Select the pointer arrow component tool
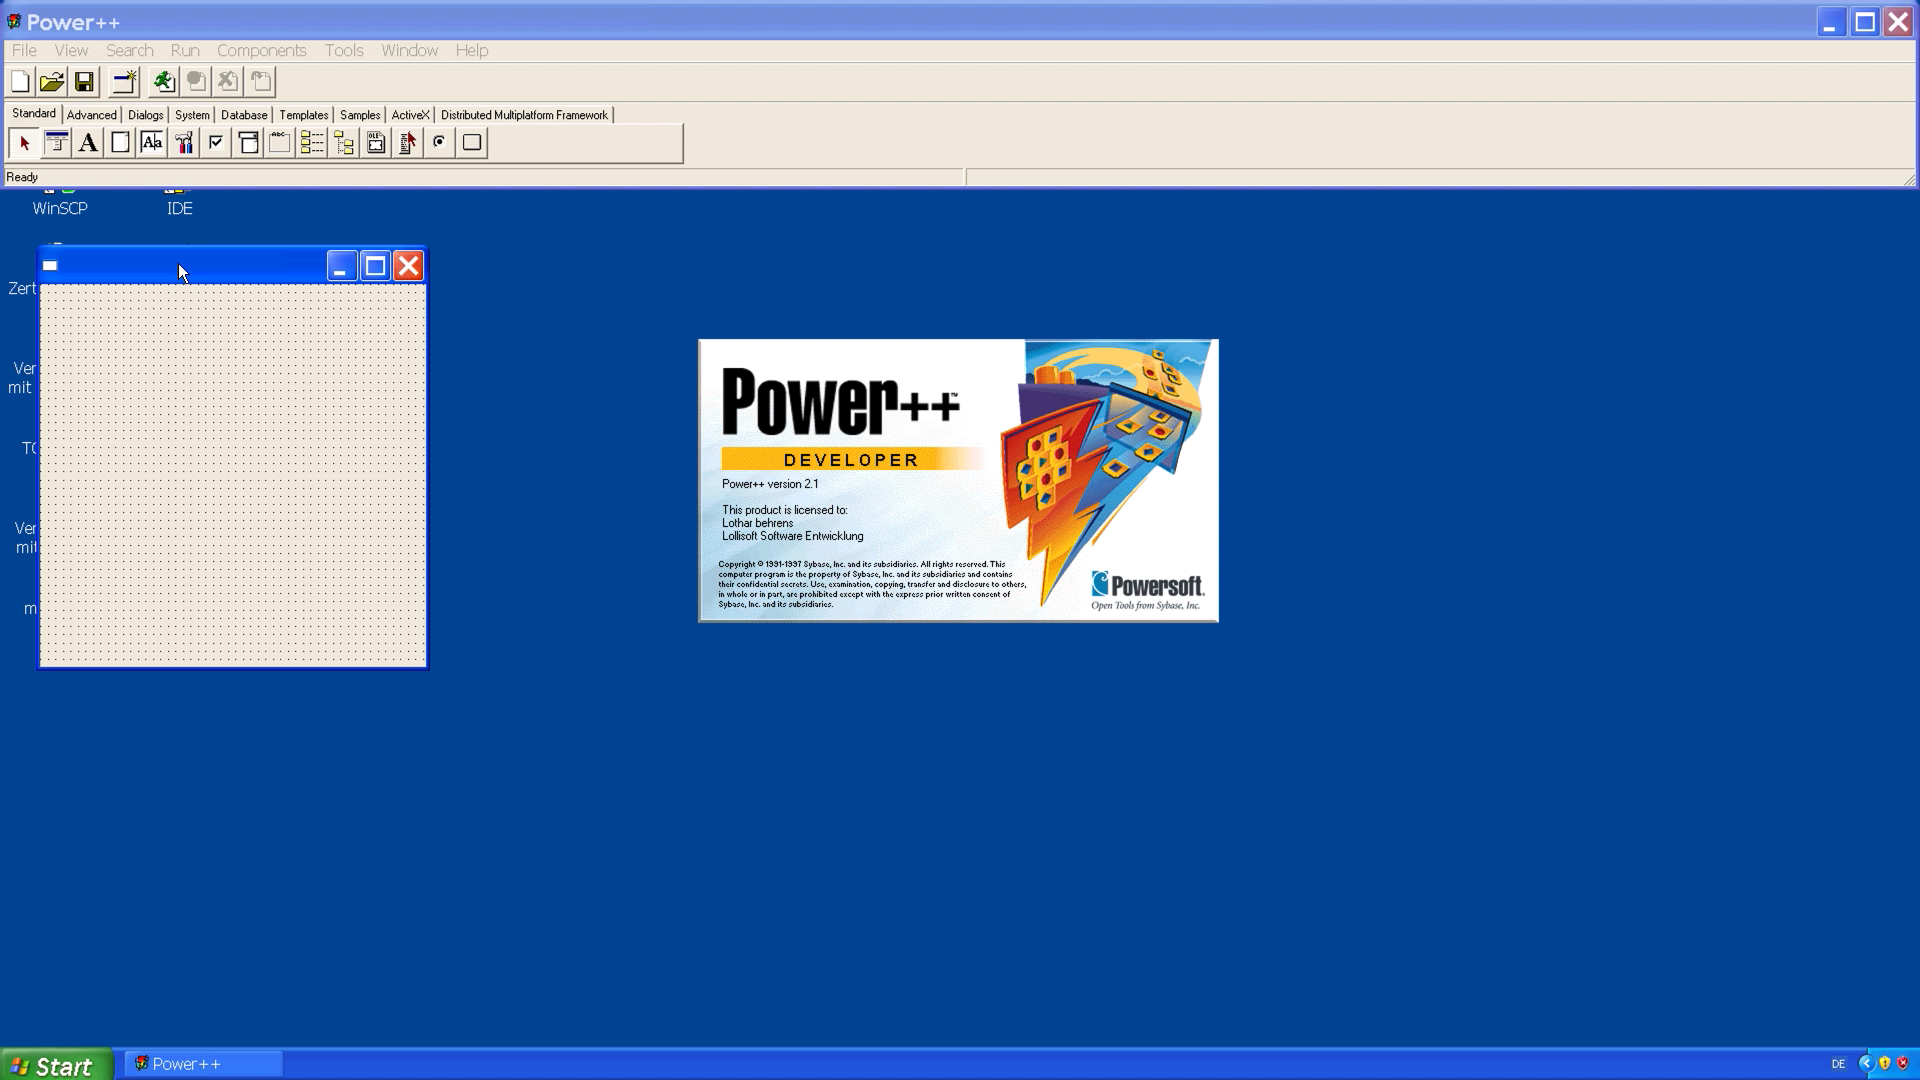This screenshot has width=1920, height=1080. (25, 143)
